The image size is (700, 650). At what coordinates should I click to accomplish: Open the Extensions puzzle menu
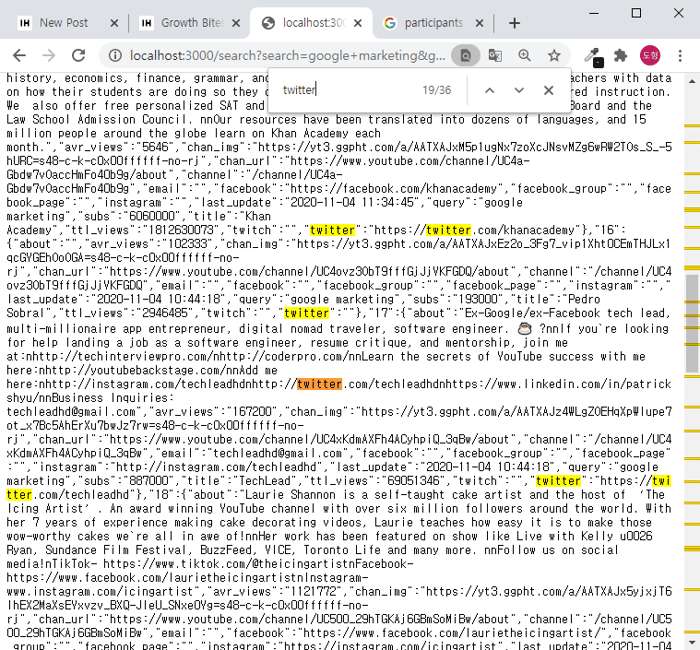621,56
